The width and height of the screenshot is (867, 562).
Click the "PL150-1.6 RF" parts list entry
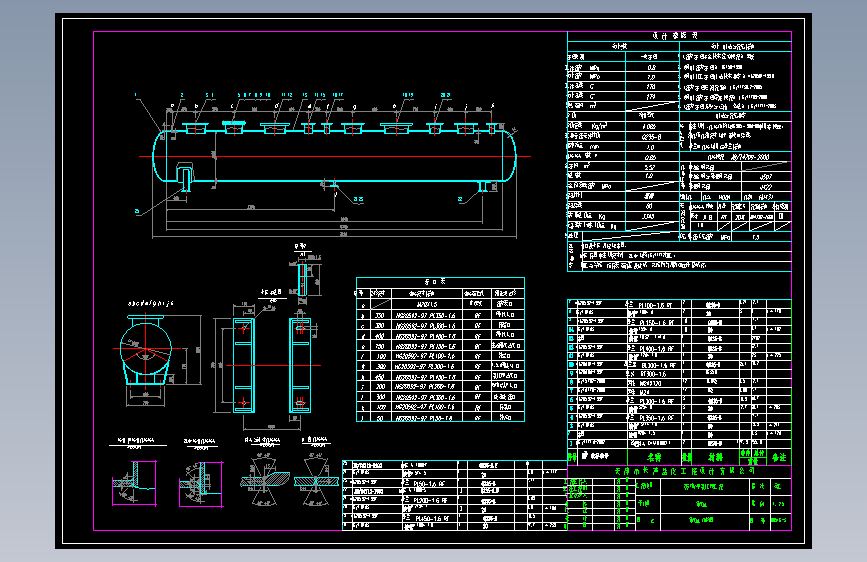tap(656, 322)
